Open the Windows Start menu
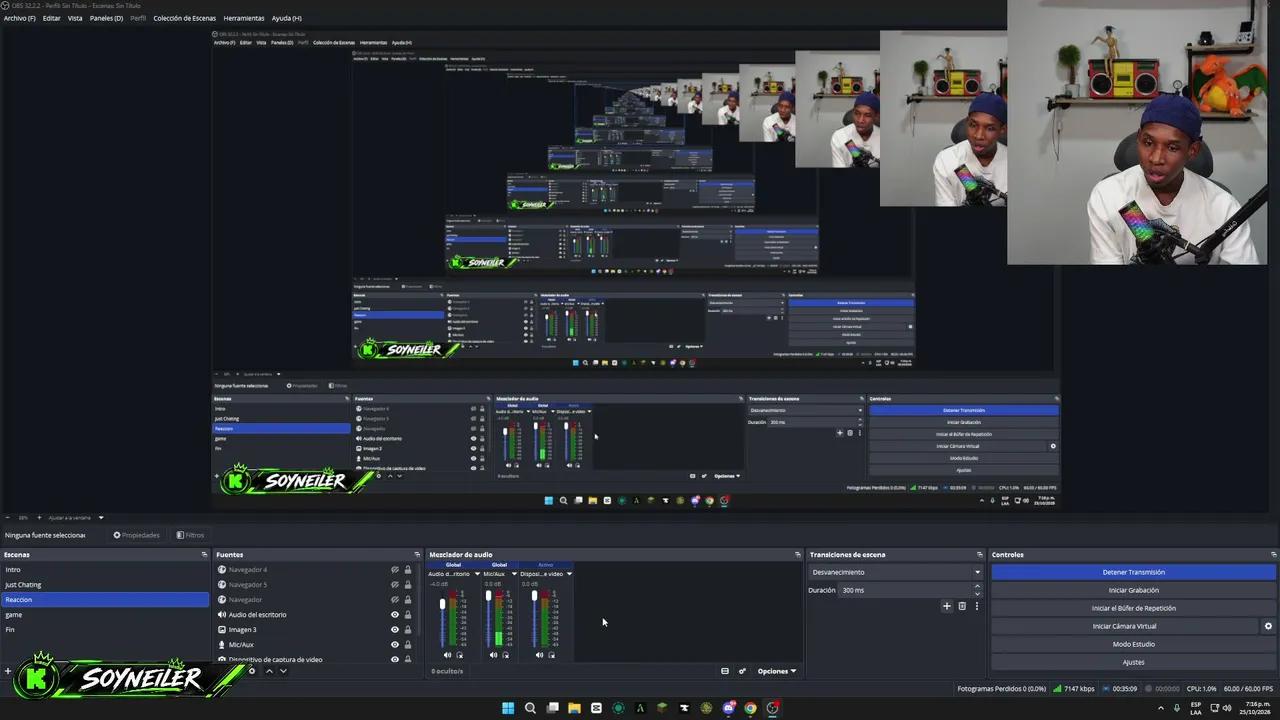This screenshot has width=1280, height=720. (x=508, y=708)
